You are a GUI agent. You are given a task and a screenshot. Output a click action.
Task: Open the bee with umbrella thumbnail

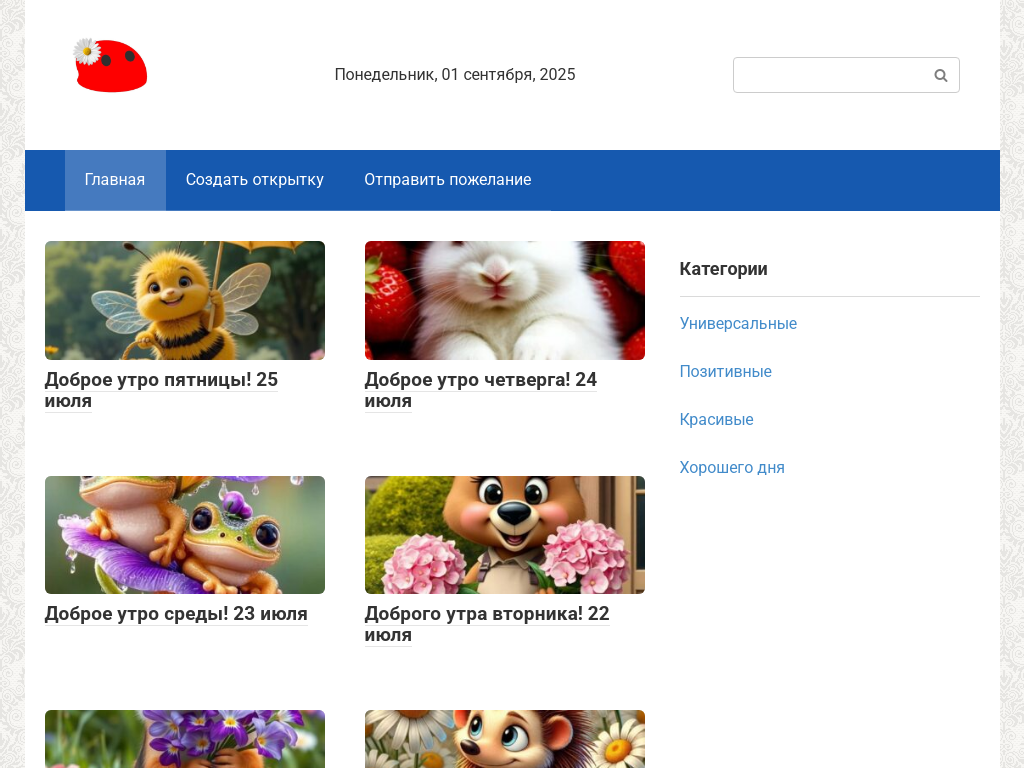pos(185,300)
